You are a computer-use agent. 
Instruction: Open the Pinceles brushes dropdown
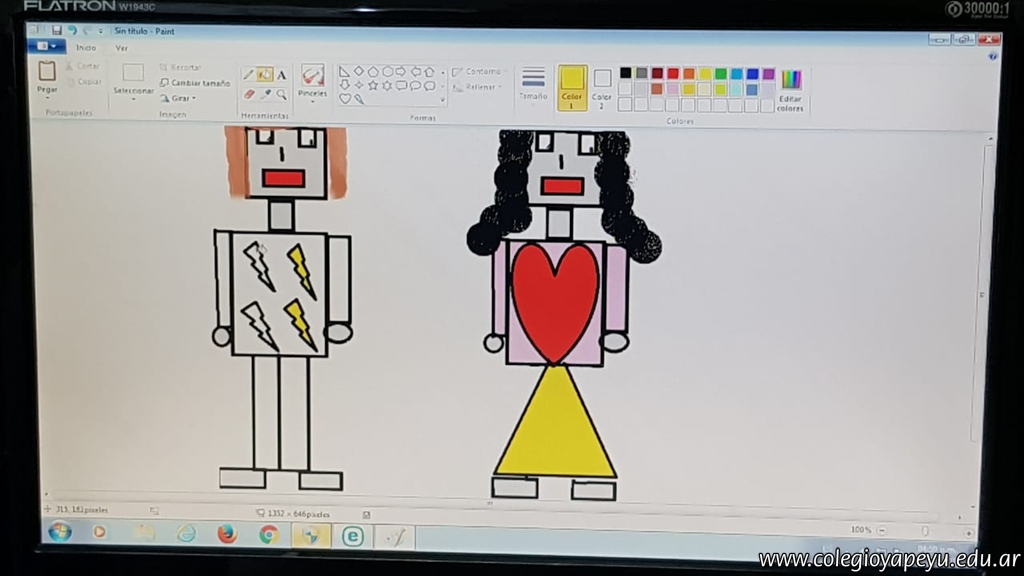click(313, 95)
